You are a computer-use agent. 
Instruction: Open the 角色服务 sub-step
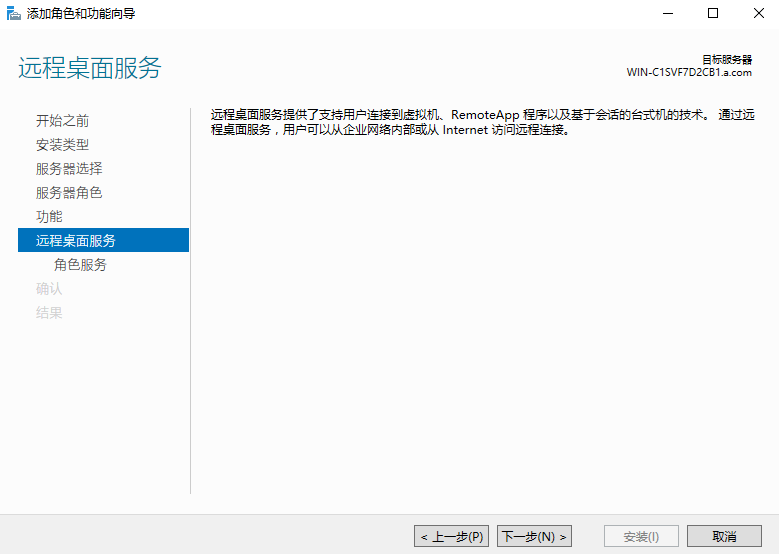coord(80,264)
